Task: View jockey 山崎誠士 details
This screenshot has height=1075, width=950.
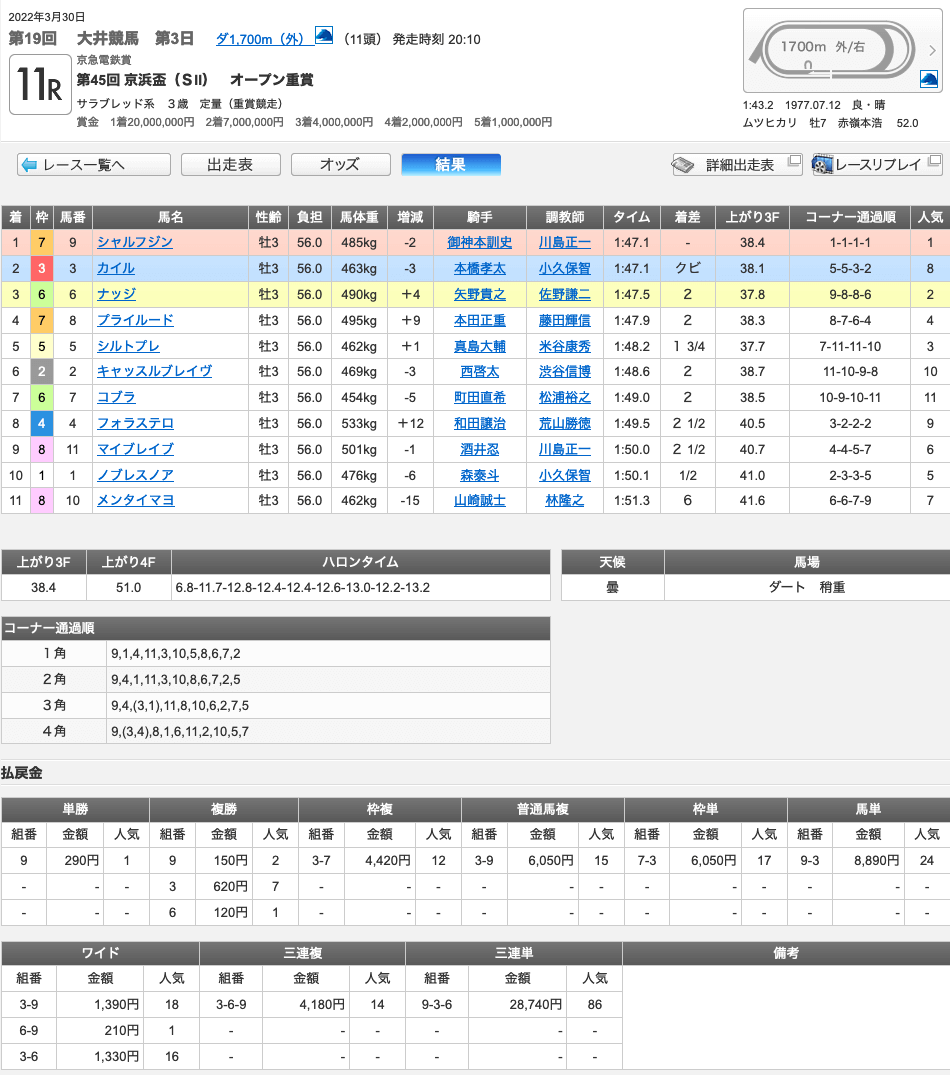Action: pyautogui.click(x=479, y=501)
